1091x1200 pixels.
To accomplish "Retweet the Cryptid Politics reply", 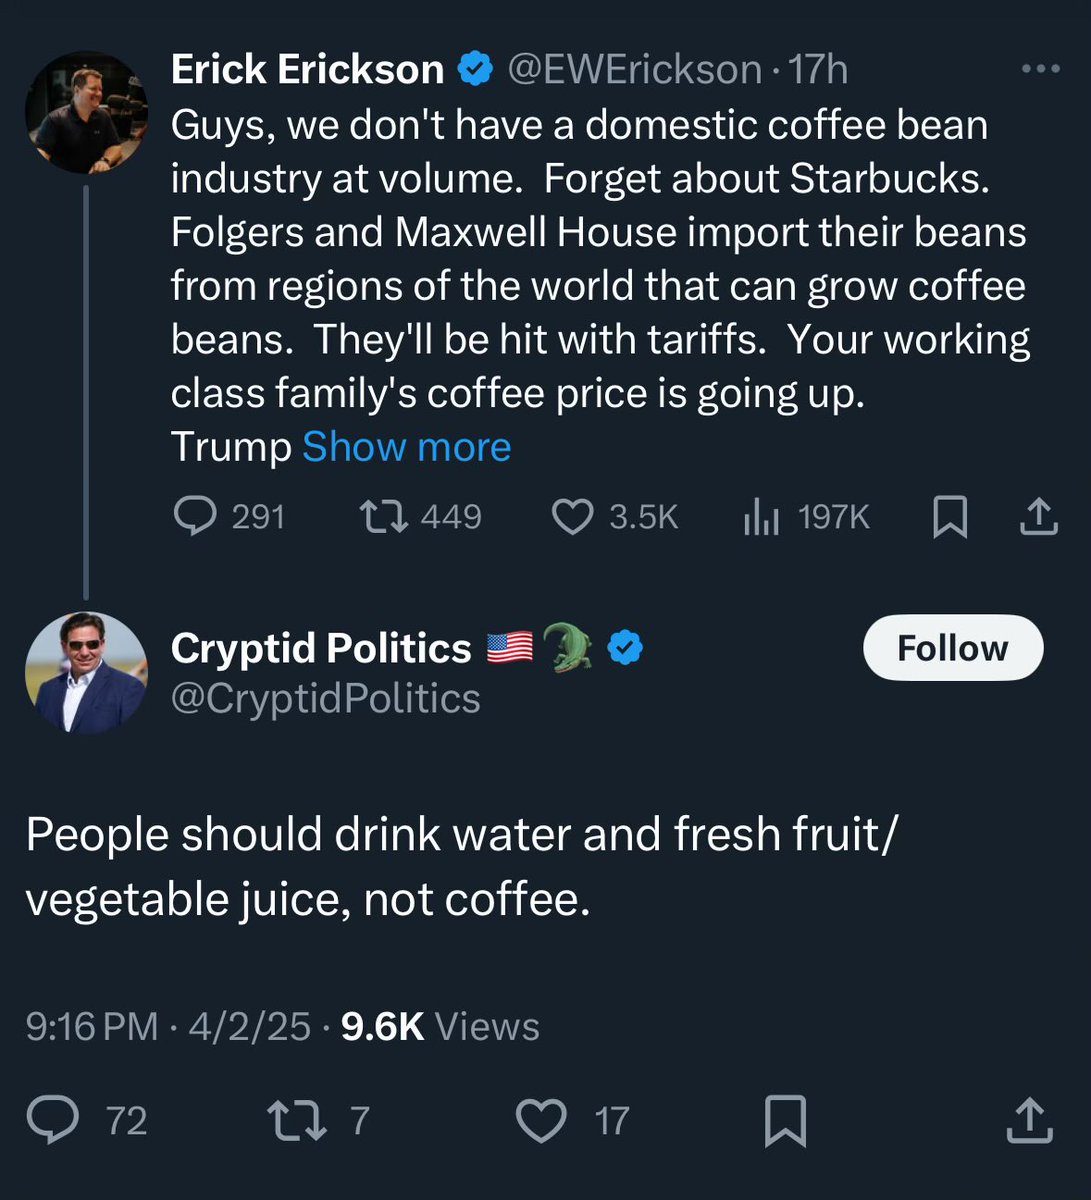I will 296,1120.
